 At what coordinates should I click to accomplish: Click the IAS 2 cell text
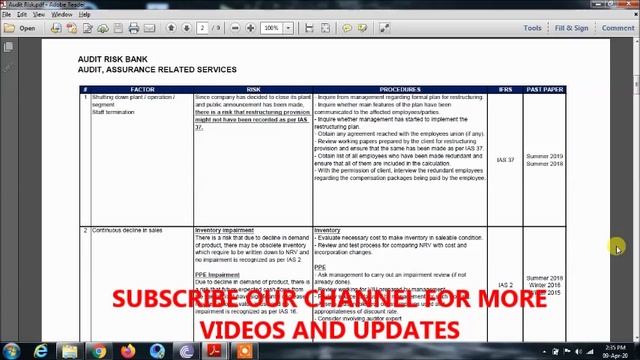tap(505, 285)
